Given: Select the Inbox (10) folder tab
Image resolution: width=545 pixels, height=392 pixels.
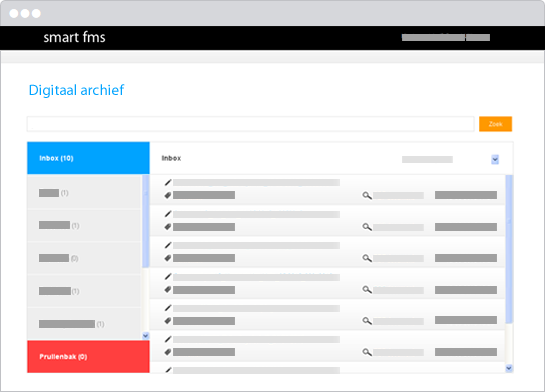Looking at the screenshot, I should tap(88, 158).
